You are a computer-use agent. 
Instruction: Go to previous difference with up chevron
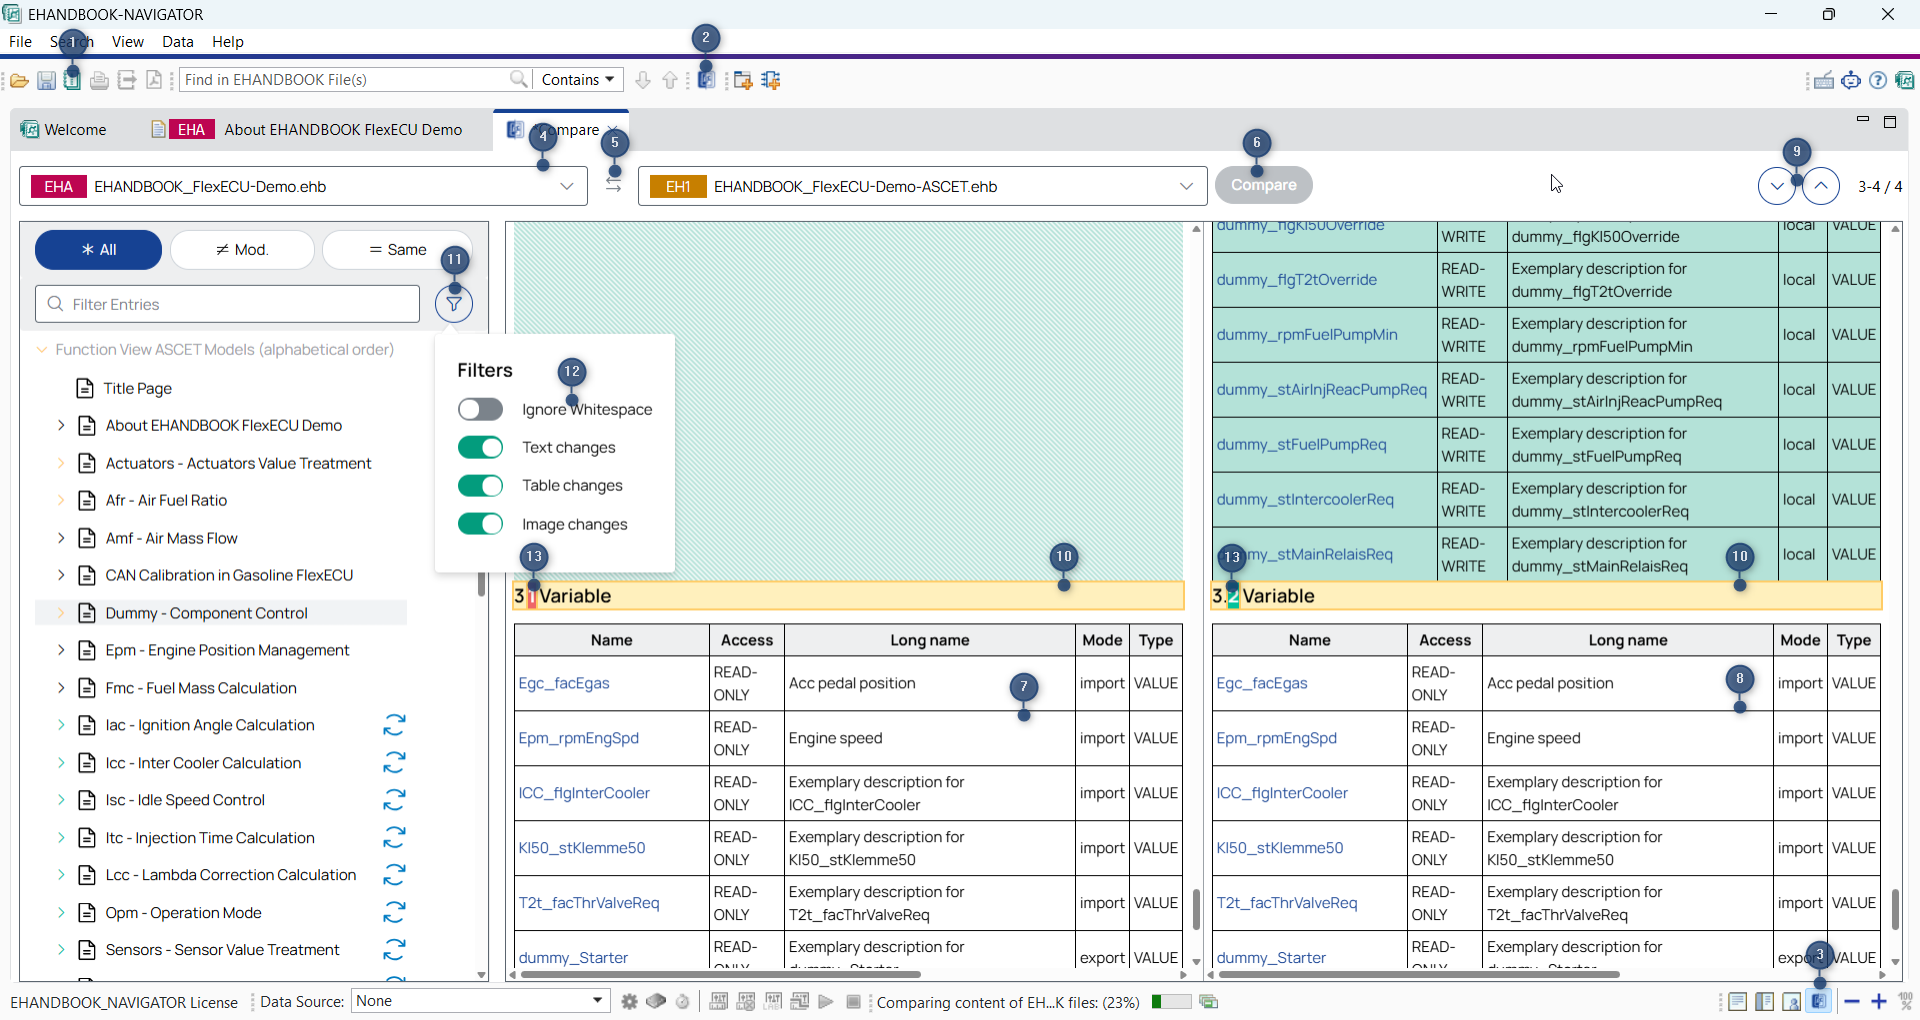[x=1821, y=186]
